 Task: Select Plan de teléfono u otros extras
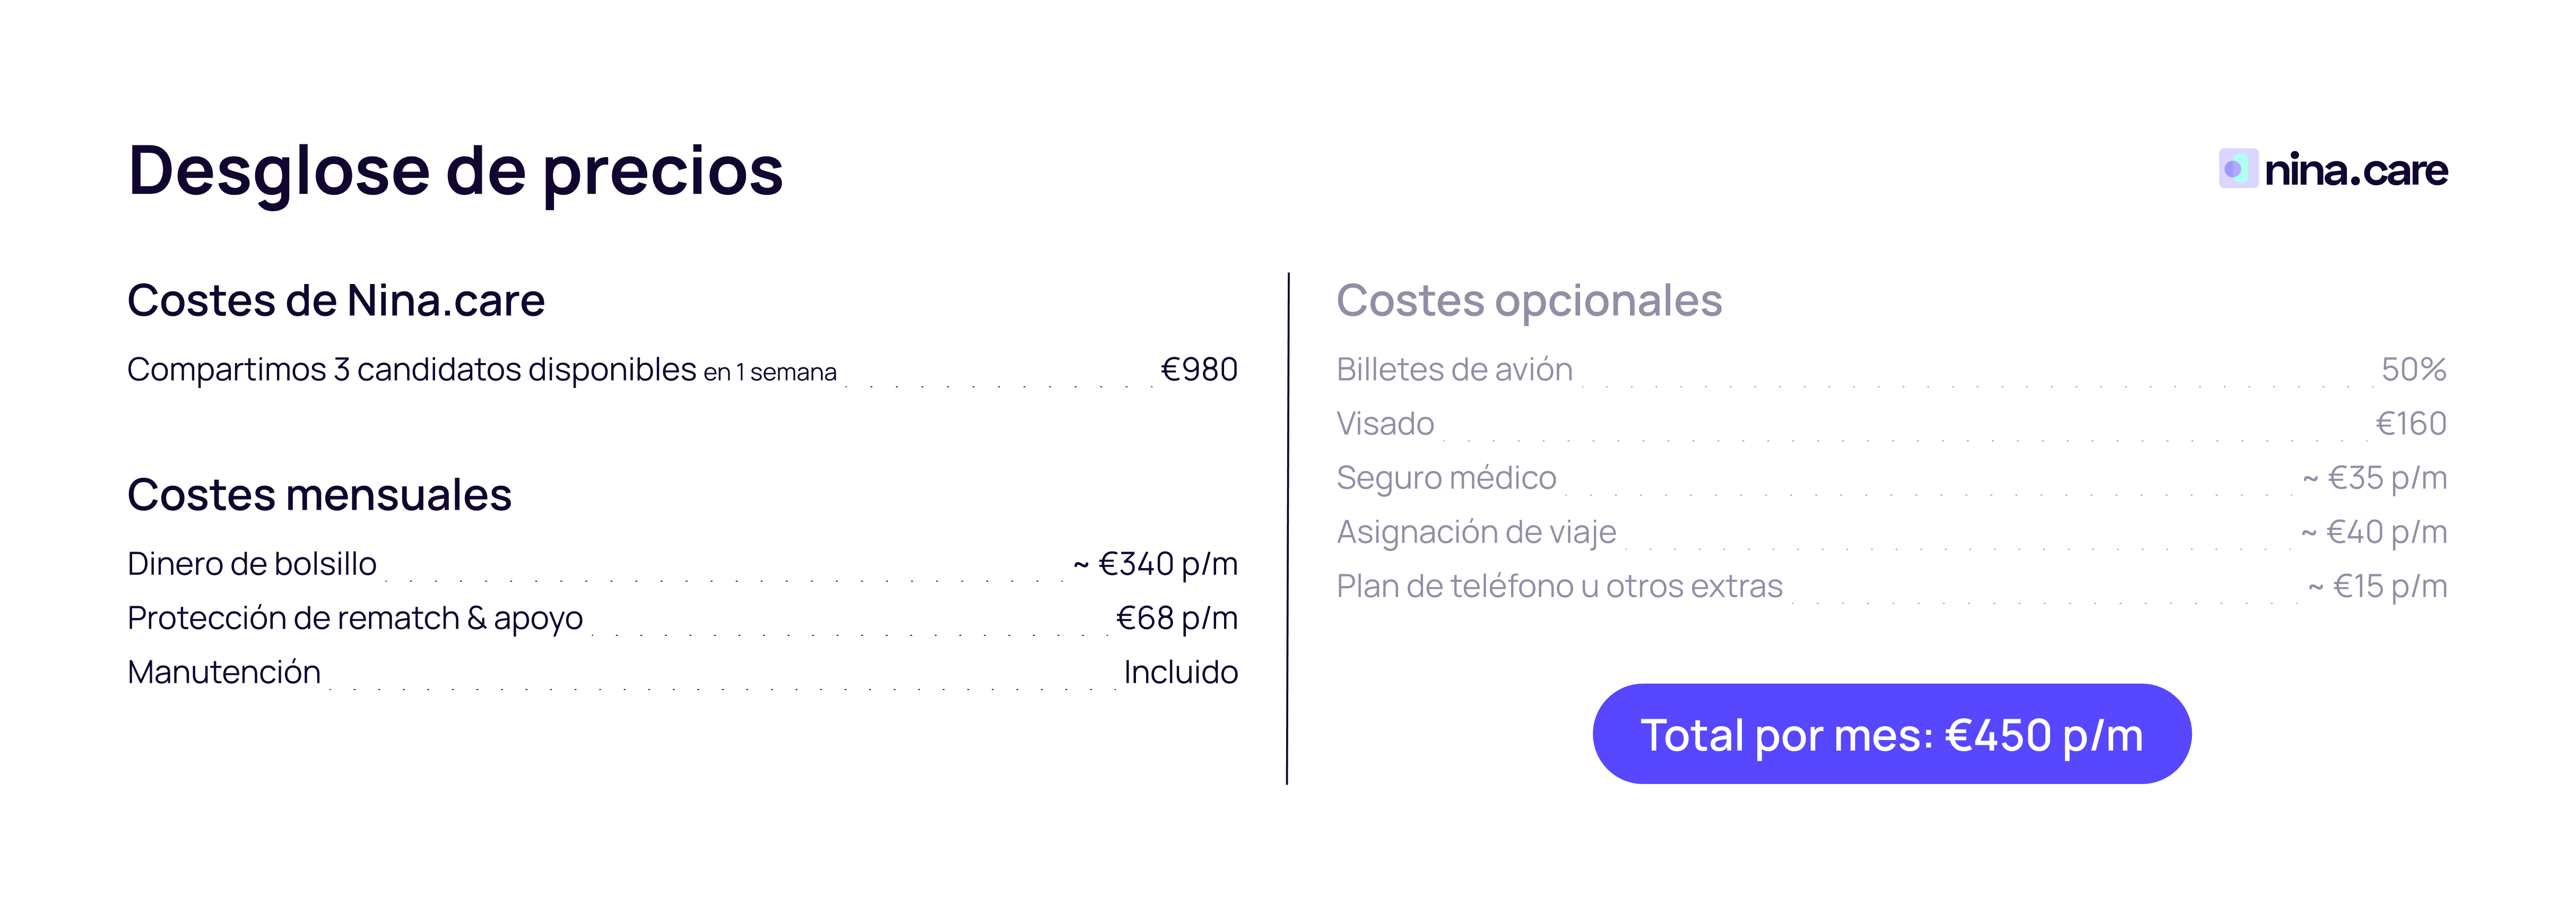1559,586
